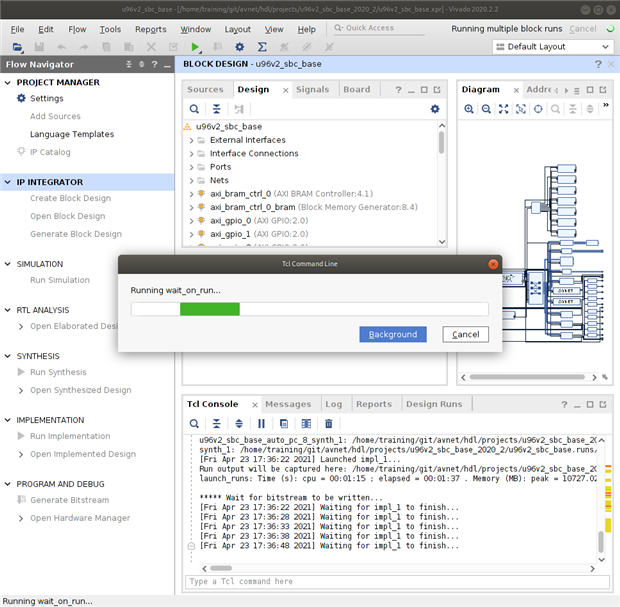
Task: Clear the Tcl Console with trash icon
Action: [x=328, y=424]
